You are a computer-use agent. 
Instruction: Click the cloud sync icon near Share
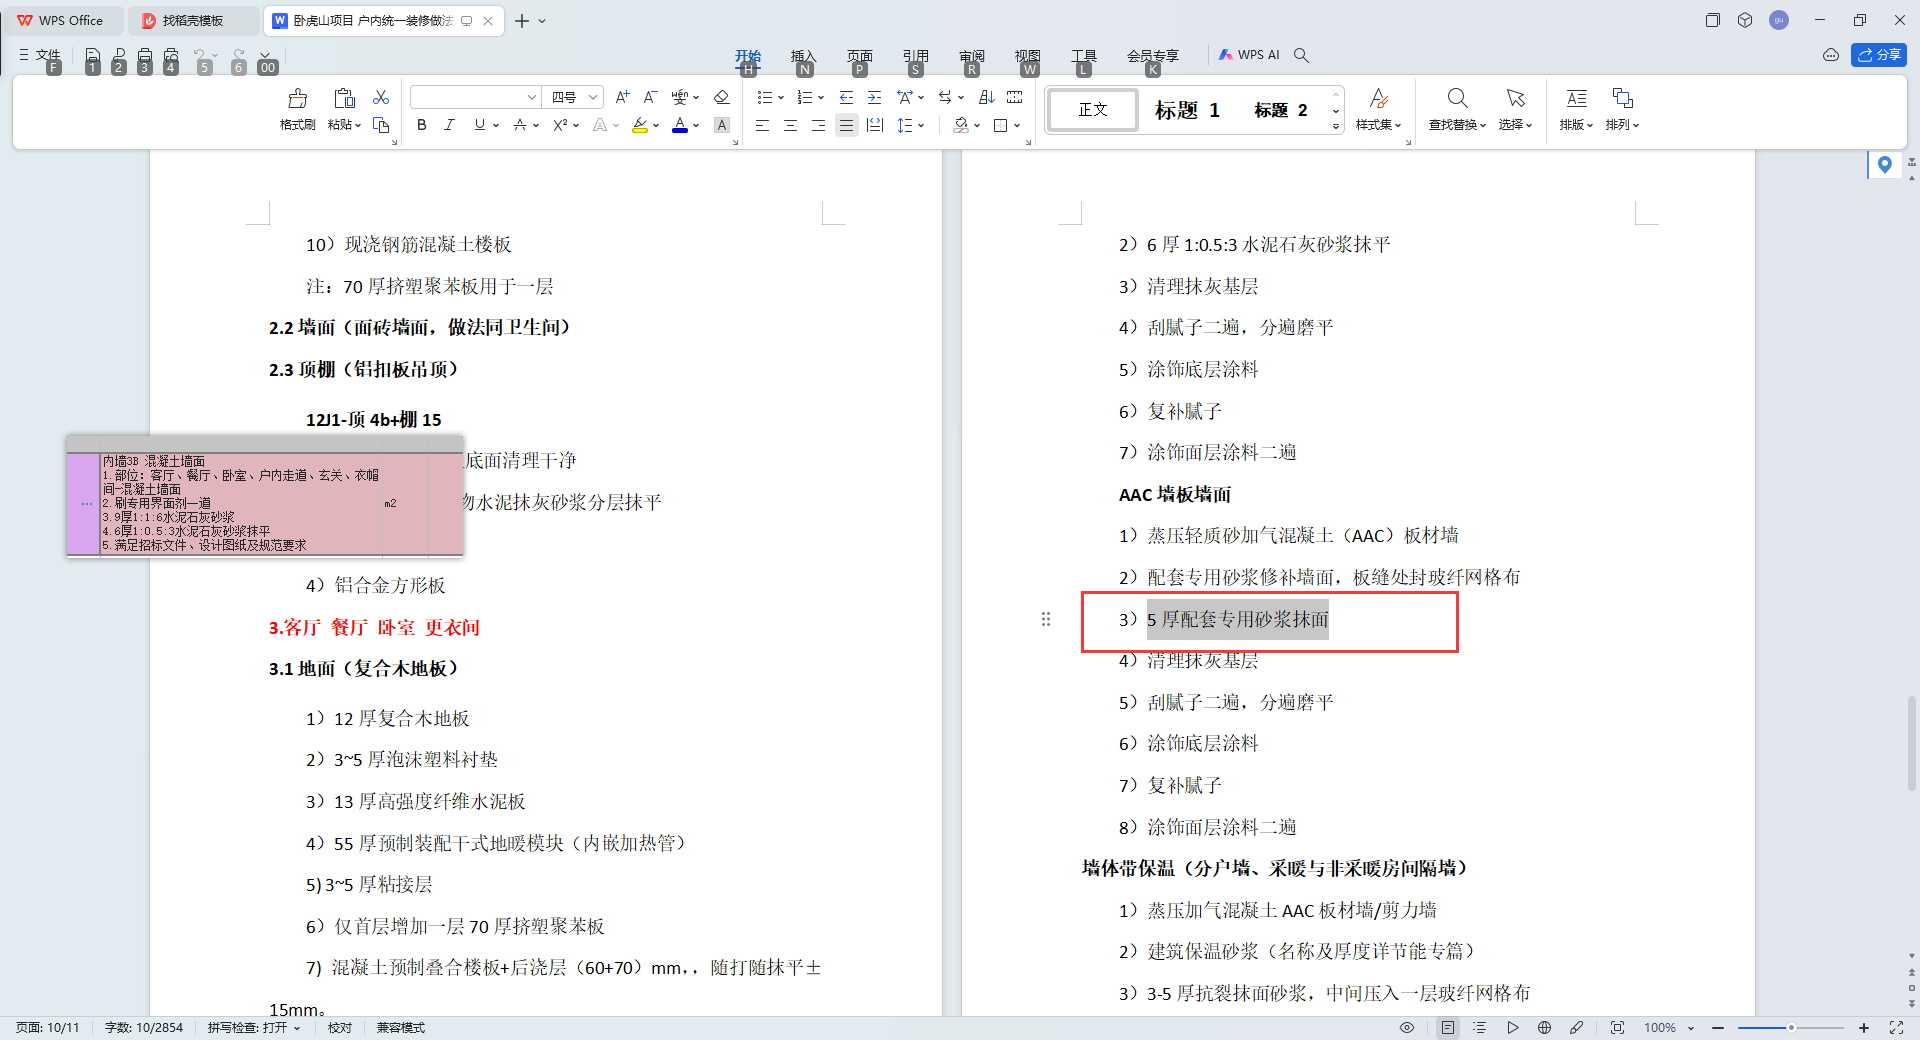1831,55
